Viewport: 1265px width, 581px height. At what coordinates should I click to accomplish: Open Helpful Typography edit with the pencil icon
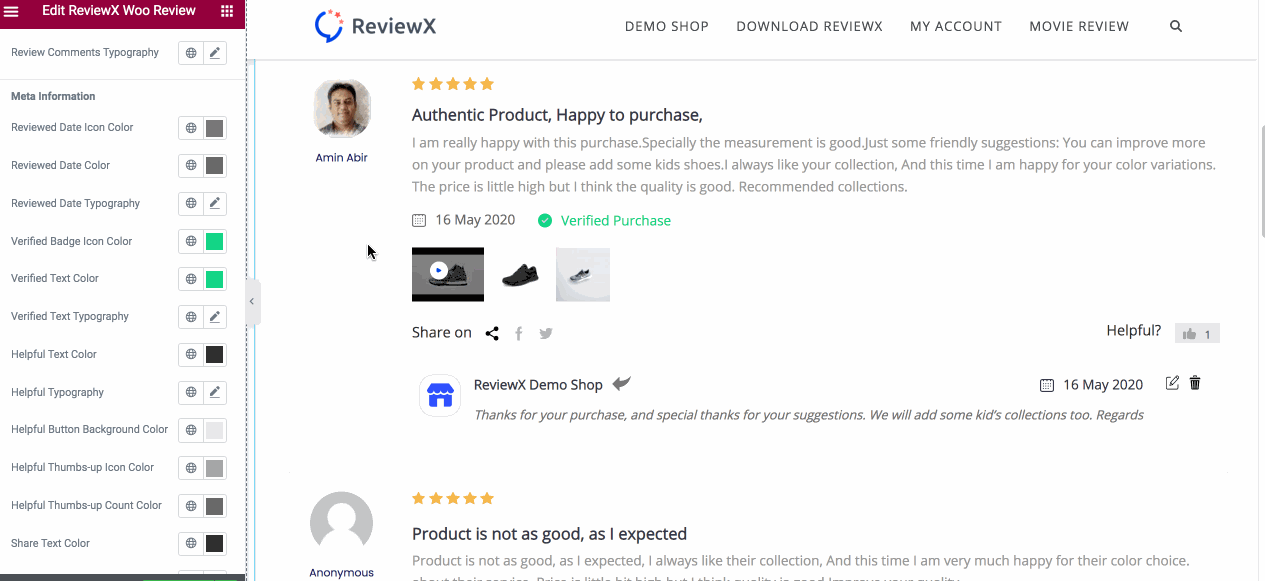pyautogui.click(x=214, y=392)
